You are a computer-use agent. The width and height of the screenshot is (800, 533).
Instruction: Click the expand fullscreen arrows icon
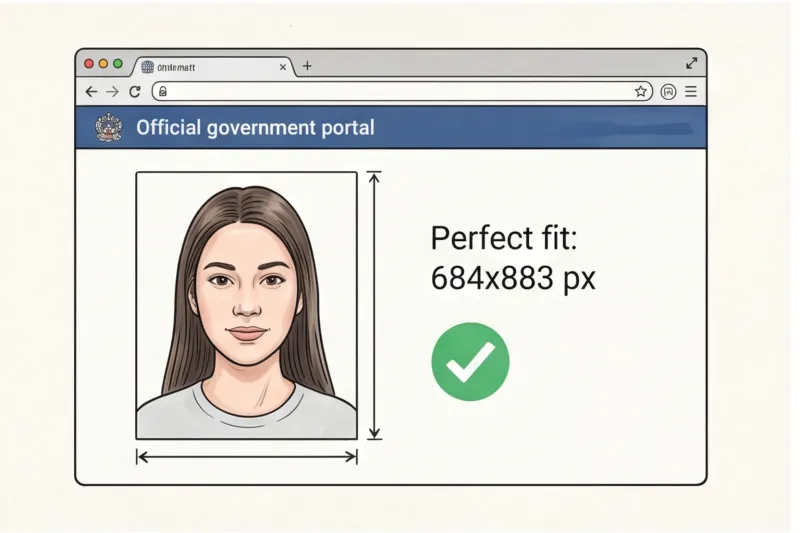click(692, 63)
